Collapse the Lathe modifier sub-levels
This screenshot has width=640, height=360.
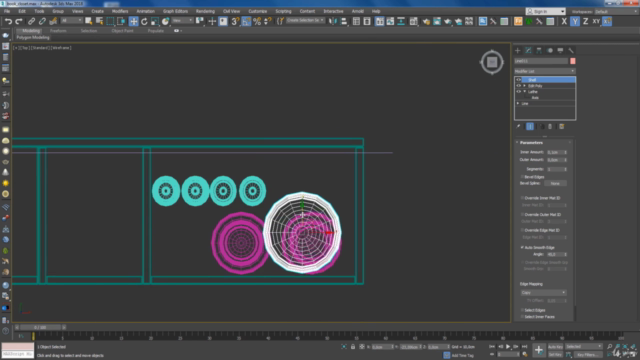(x=524, y=91)
